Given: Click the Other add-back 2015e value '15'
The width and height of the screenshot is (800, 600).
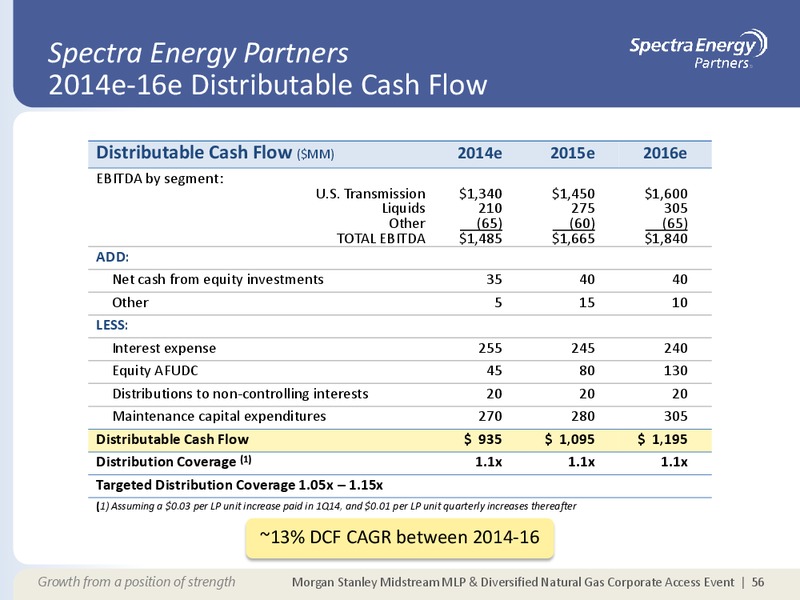Looking at the screenshot, I should tap(587, 303).
